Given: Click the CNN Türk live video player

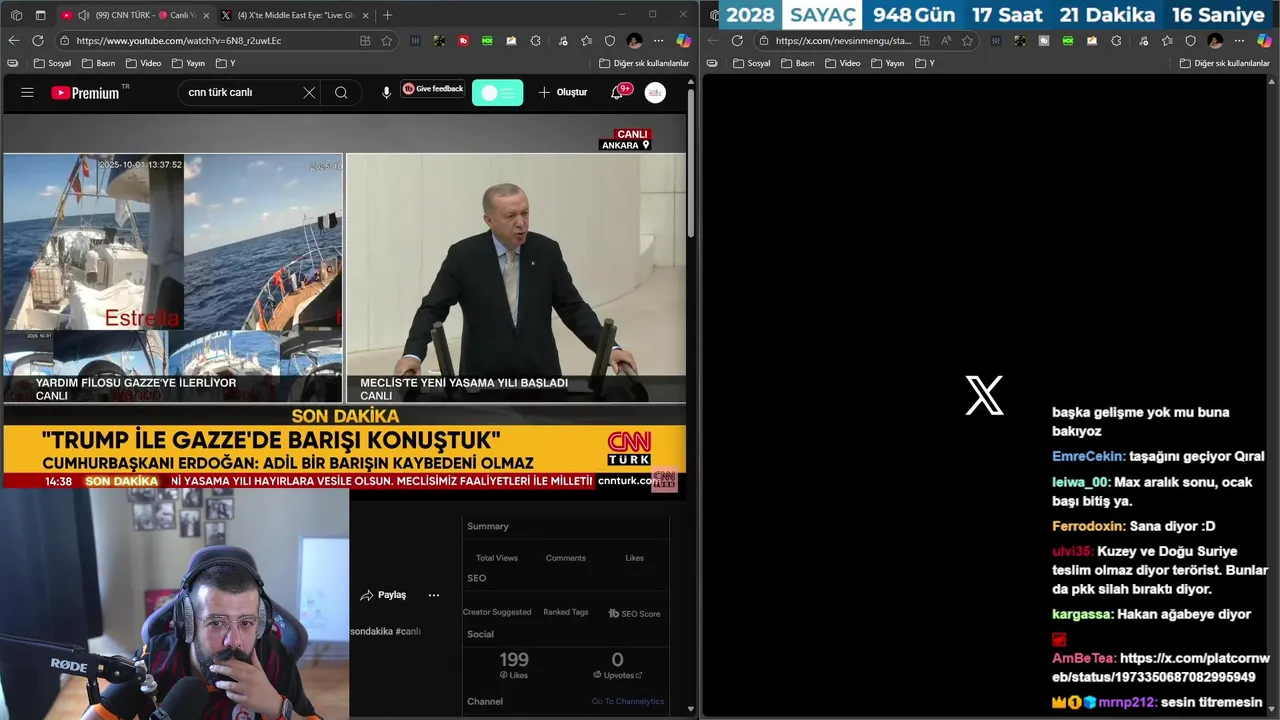Looking at the screenshot, I should pyautogui.click(x=344, y=300).
